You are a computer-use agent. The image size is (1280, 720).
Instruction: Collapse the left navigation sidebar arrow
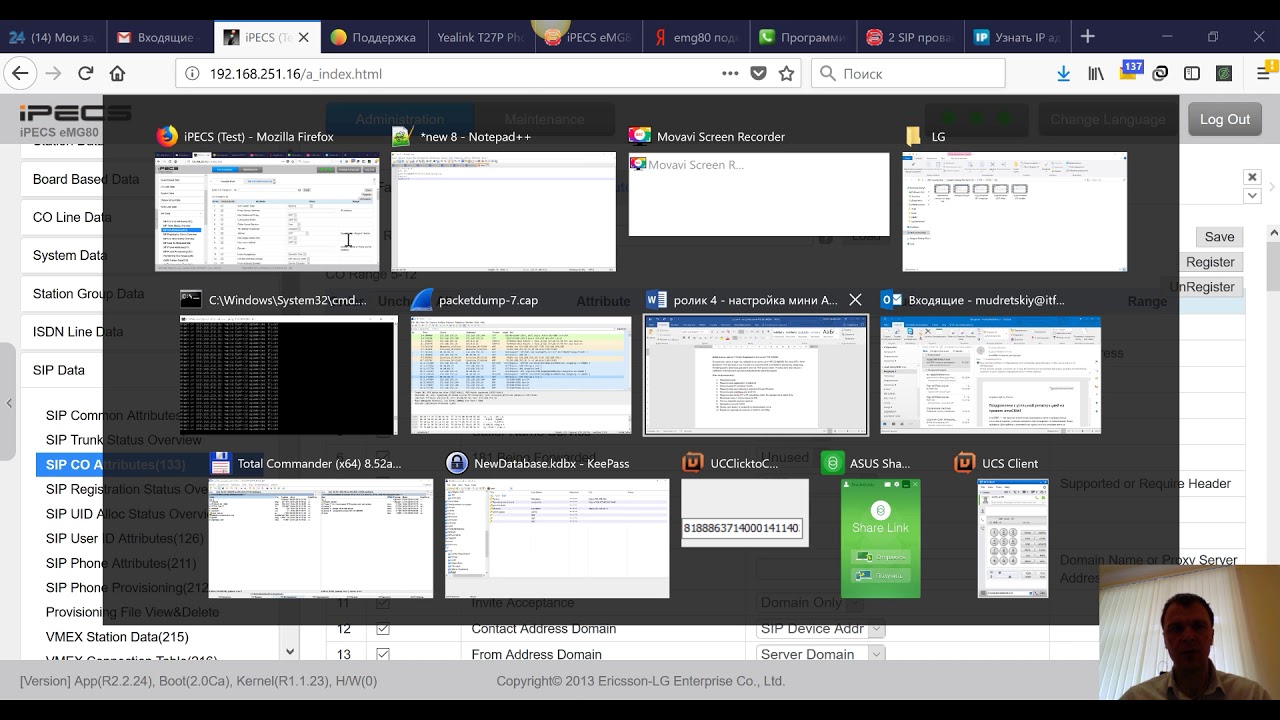pos(9,403)
